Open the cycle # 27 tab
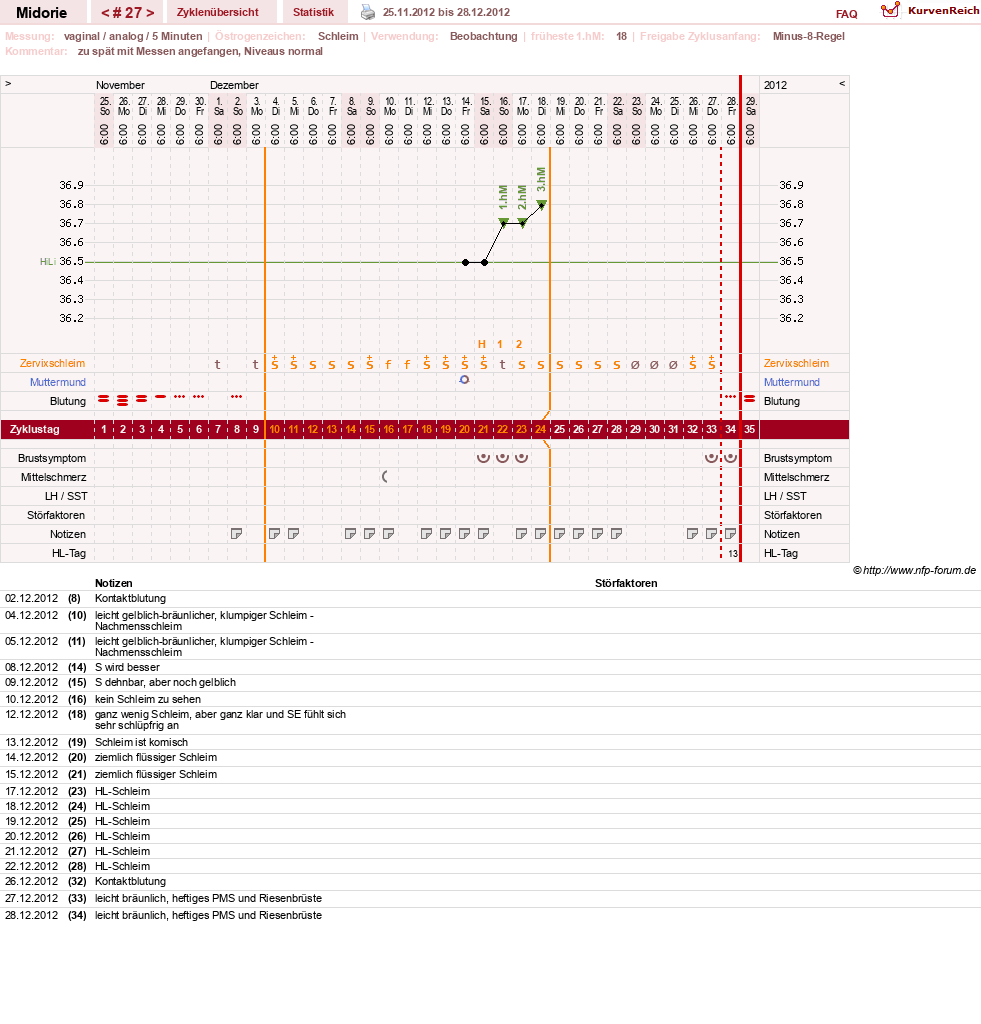This screenshot has height=1024, width=981. pos(127,12)
